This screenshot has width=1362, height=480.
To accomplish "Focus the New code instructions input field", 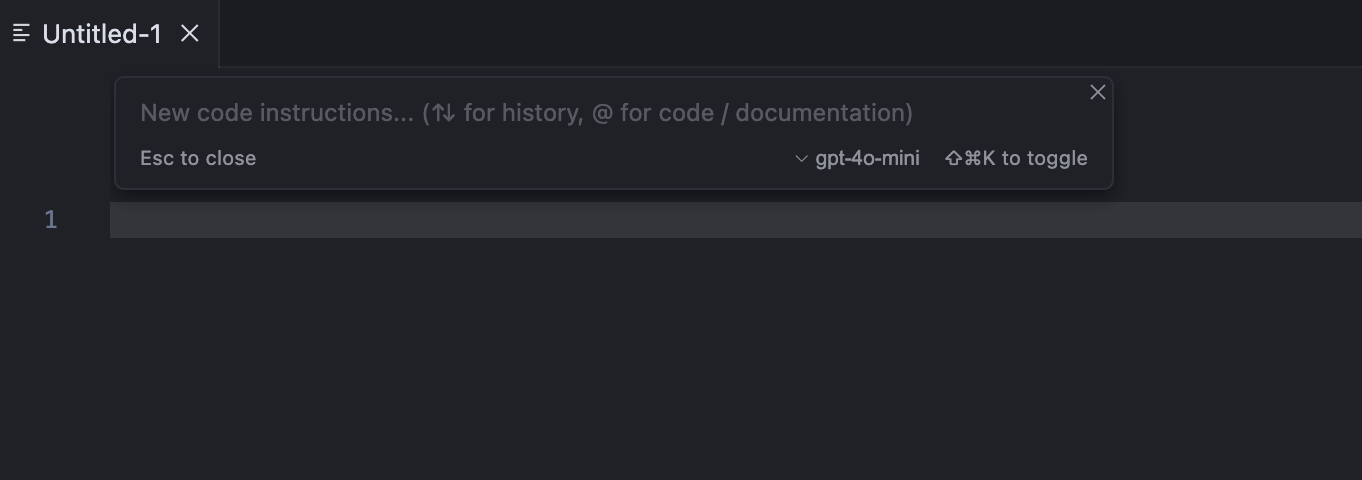I will [x=610, y=113].
